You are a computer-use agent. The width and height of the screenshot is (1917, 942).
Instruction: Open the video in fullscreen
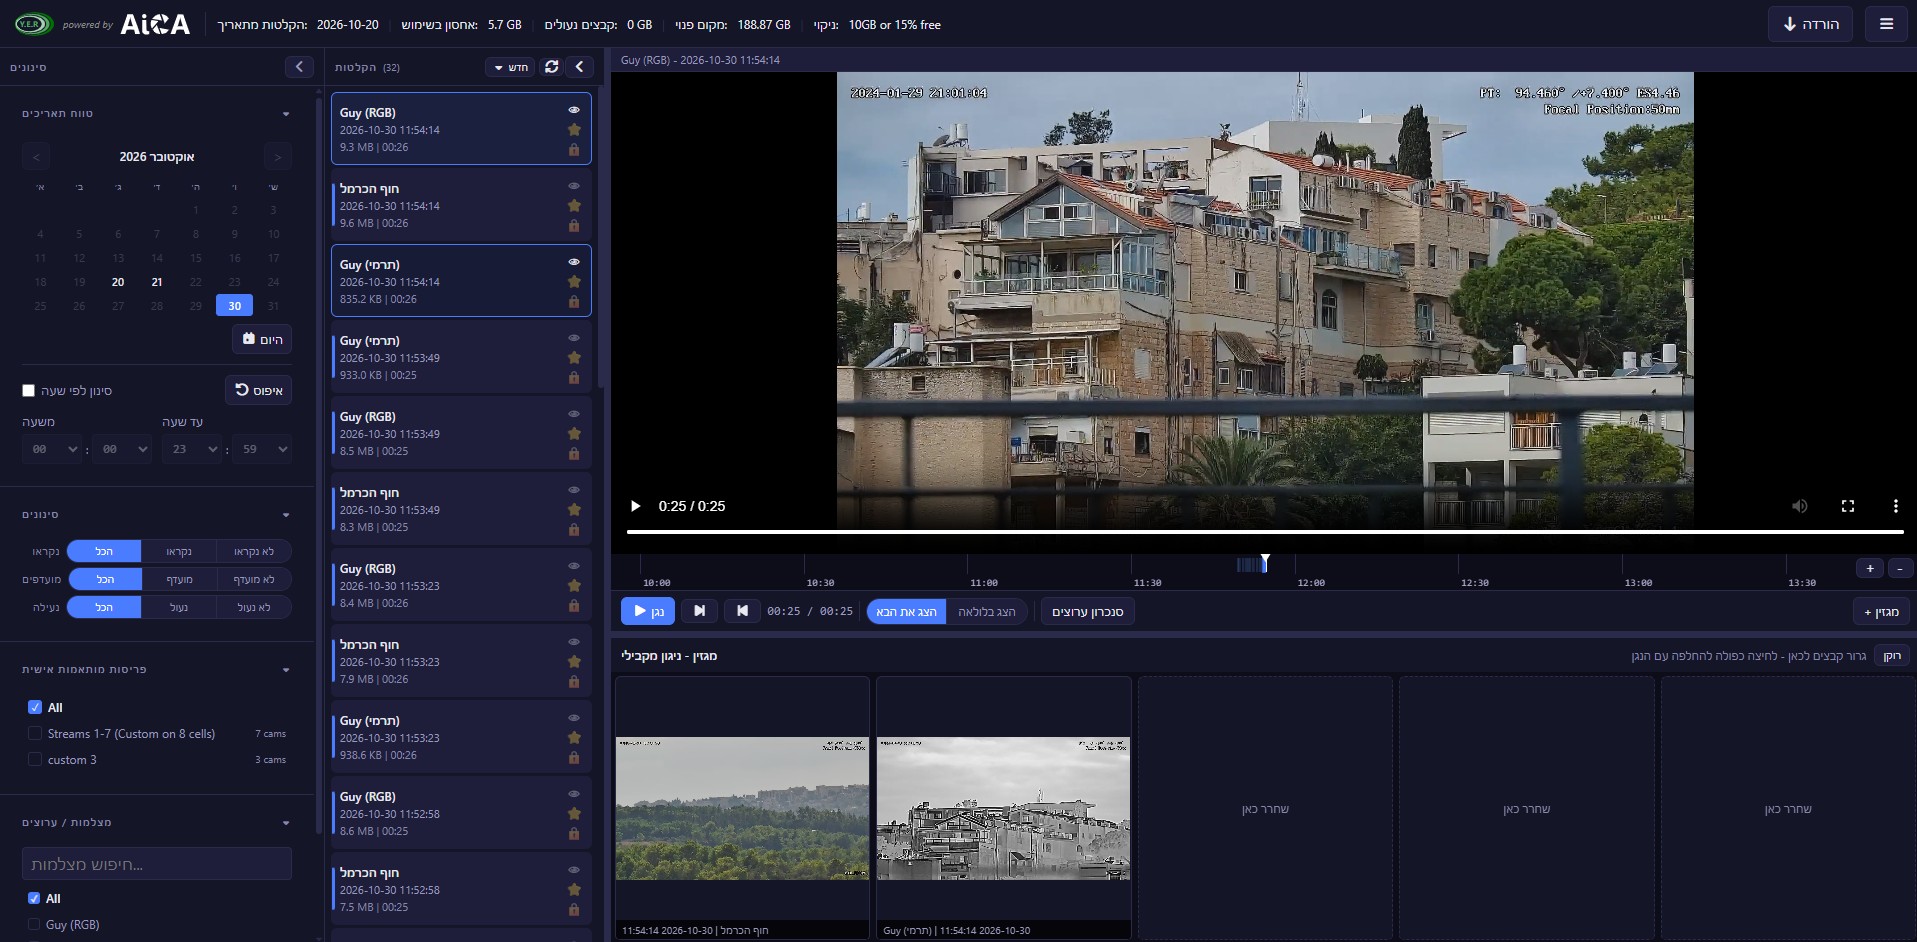click(x=1848, y=506)
